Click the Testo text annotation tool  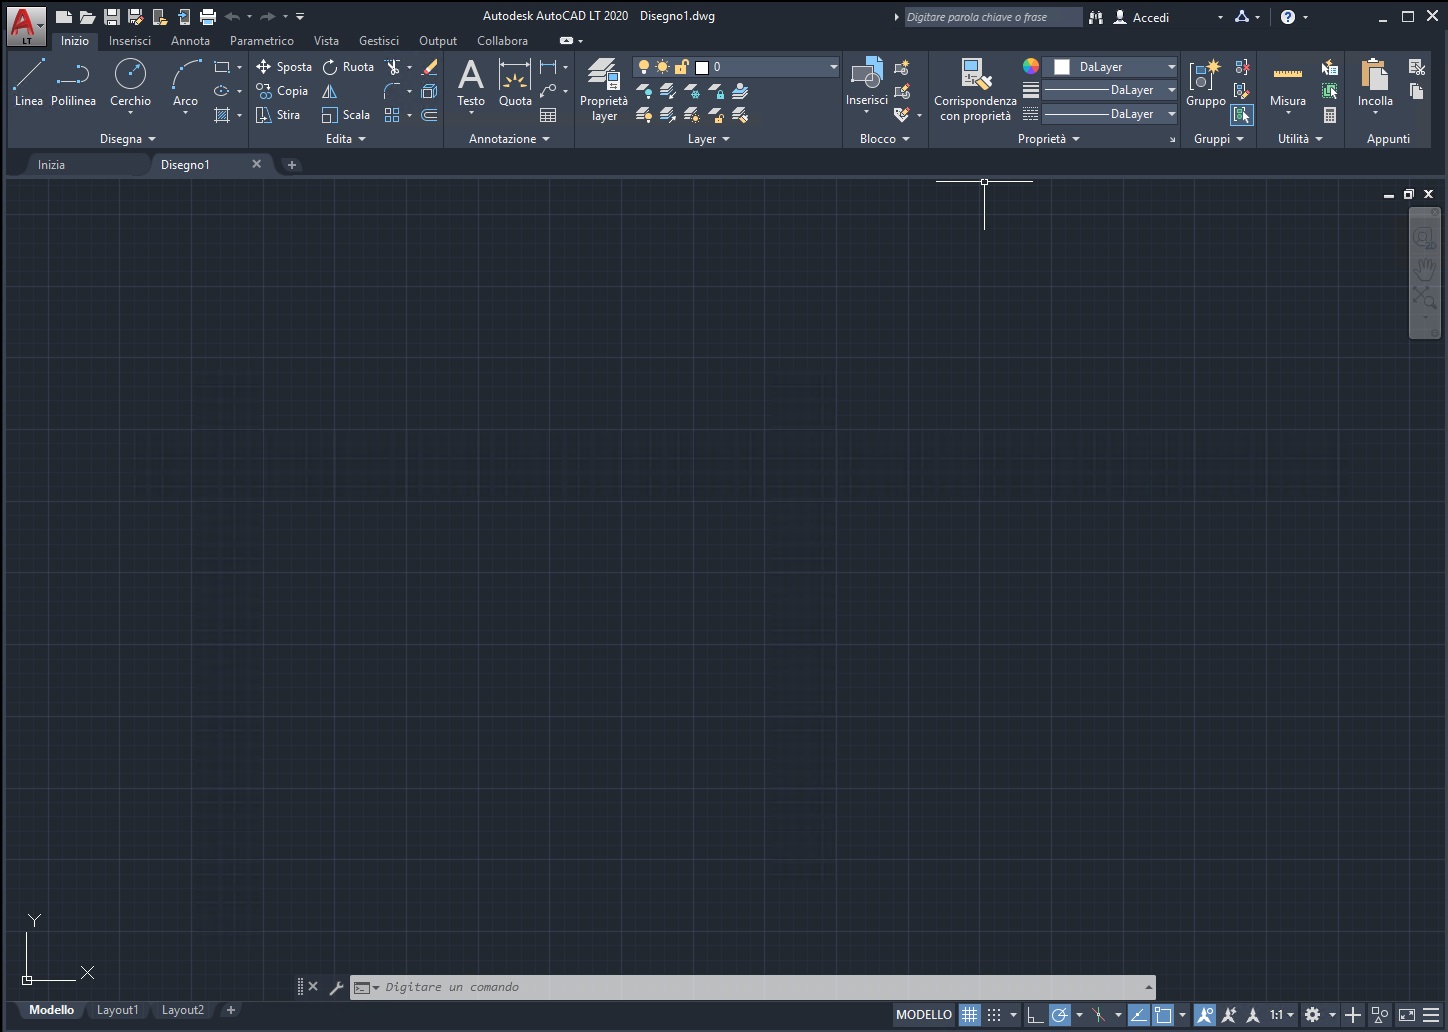click(470, 82)
